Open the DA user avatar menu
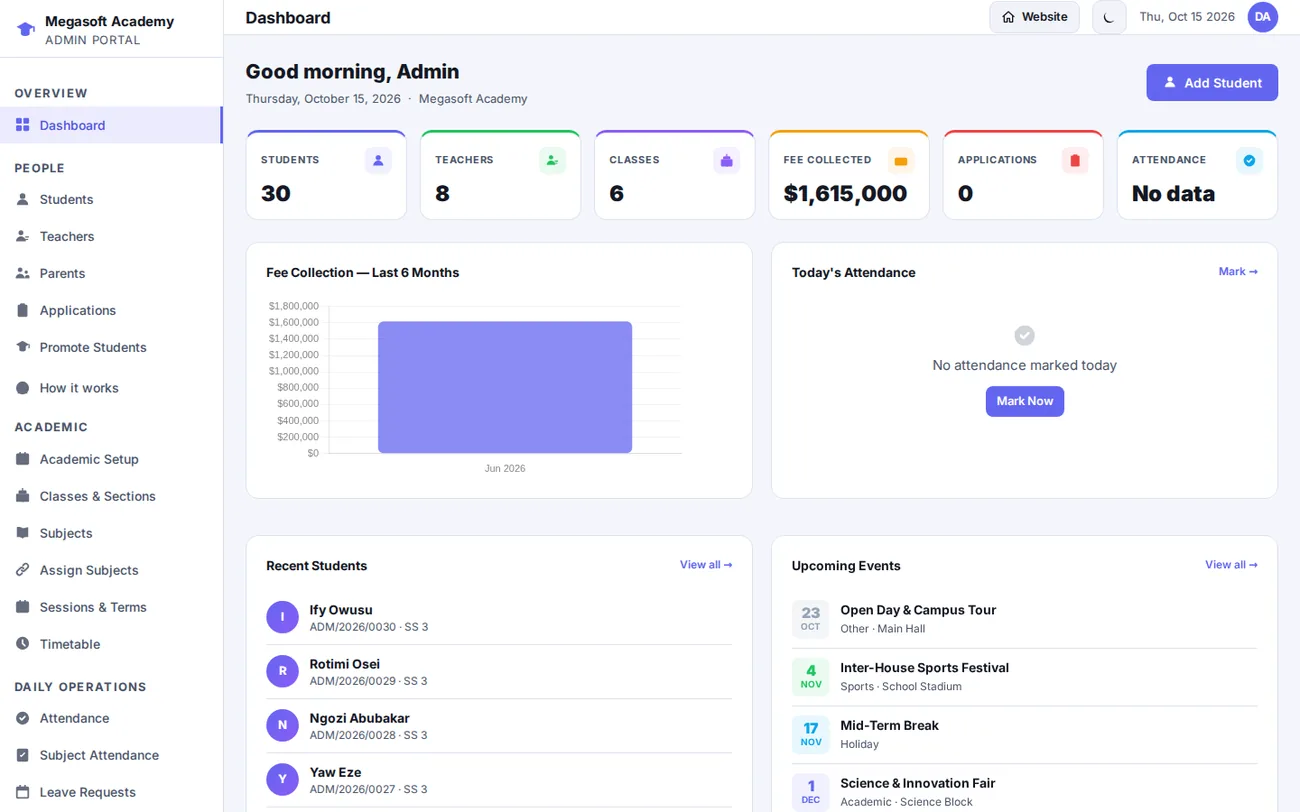This screenshot has width=1300, height=812. coord(1263,17)
